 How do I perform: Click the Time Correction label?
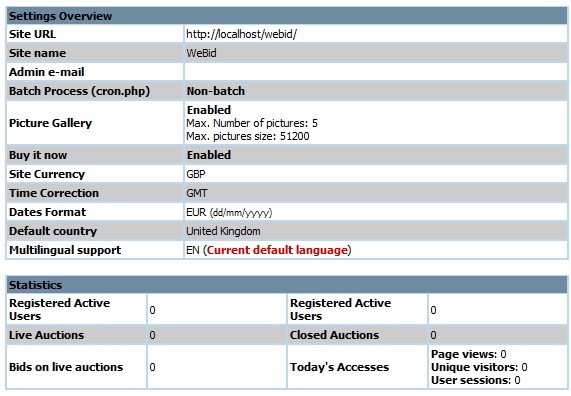click(x=54, y=193)
